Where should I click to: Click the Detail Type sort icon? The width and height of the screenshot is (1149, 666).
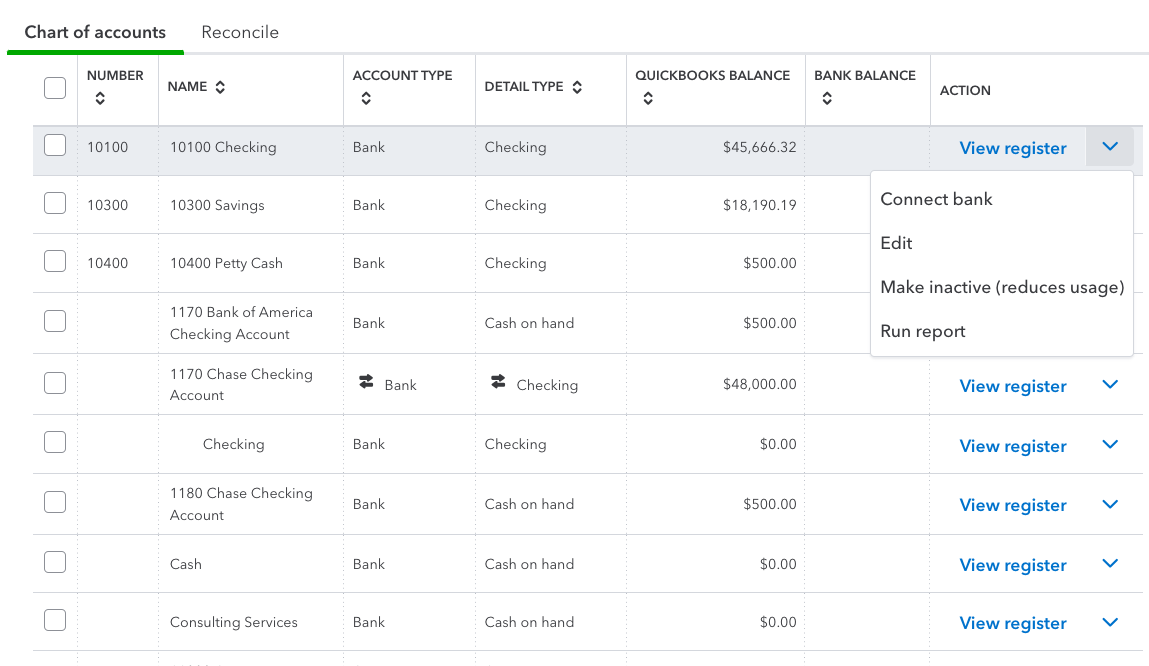click(577, 88)
